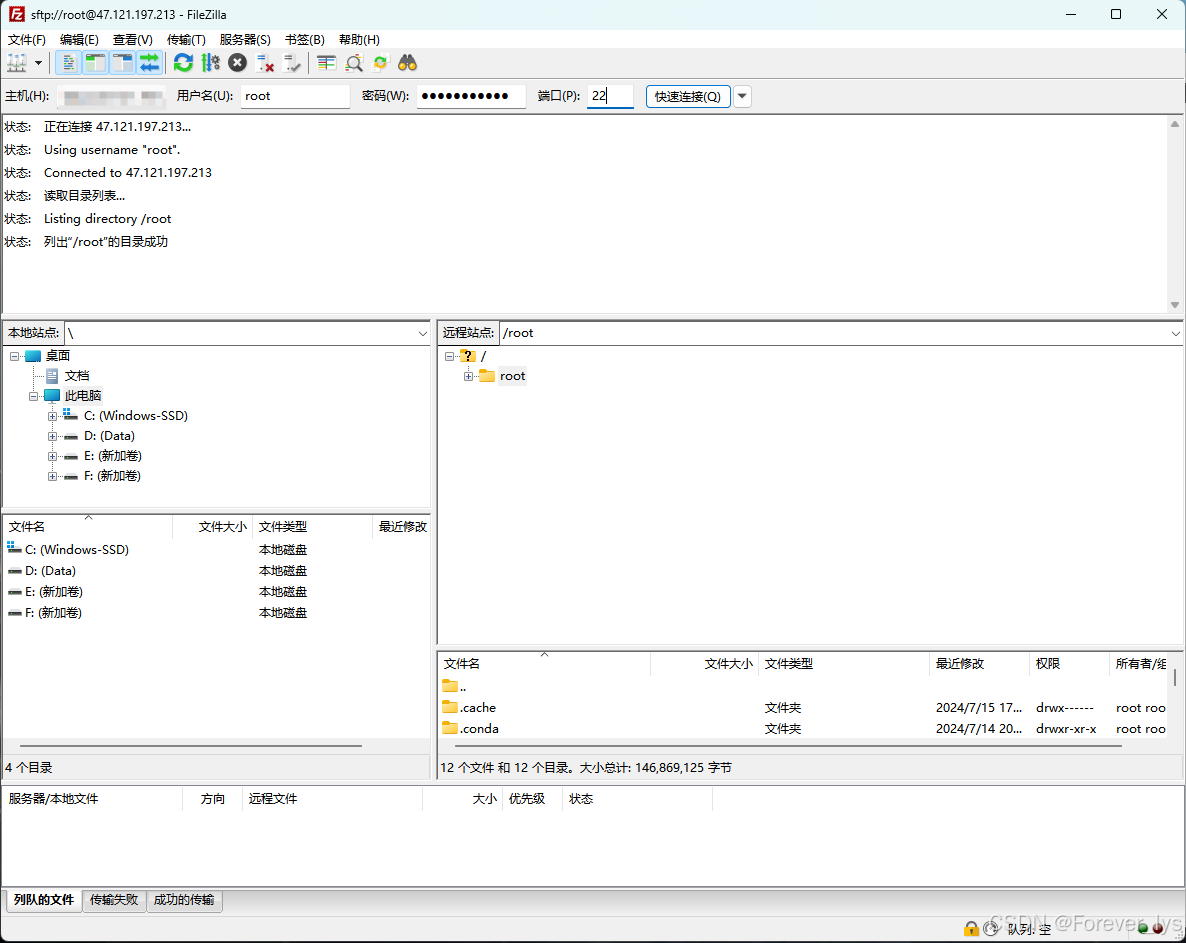Switch to the 传输失败 tab
Viewport: 1186px width, 943px height.
pyautogui.click(x=114, y=900)
